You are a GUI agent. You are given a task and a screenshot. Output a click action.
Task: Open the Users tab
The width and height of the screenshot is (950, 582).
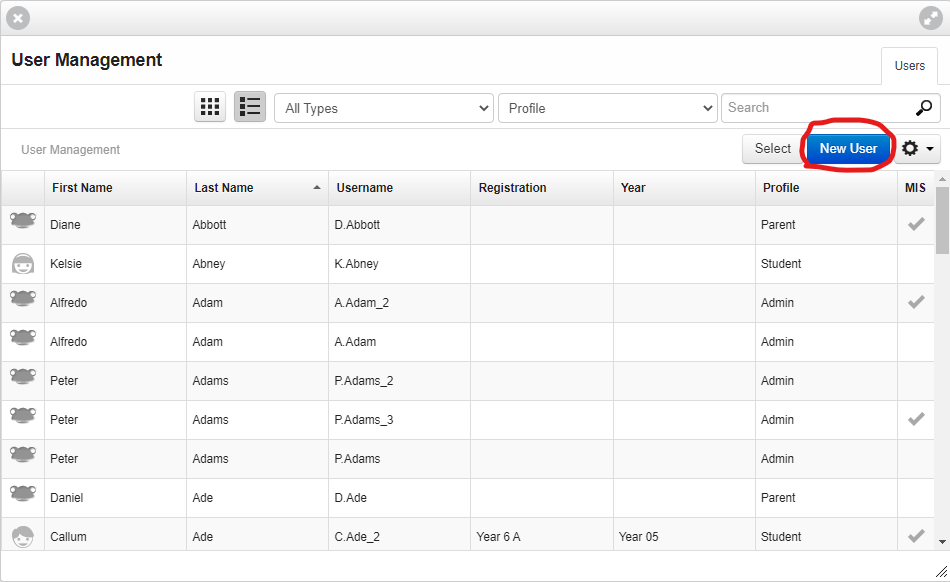[x=909, y=65]
